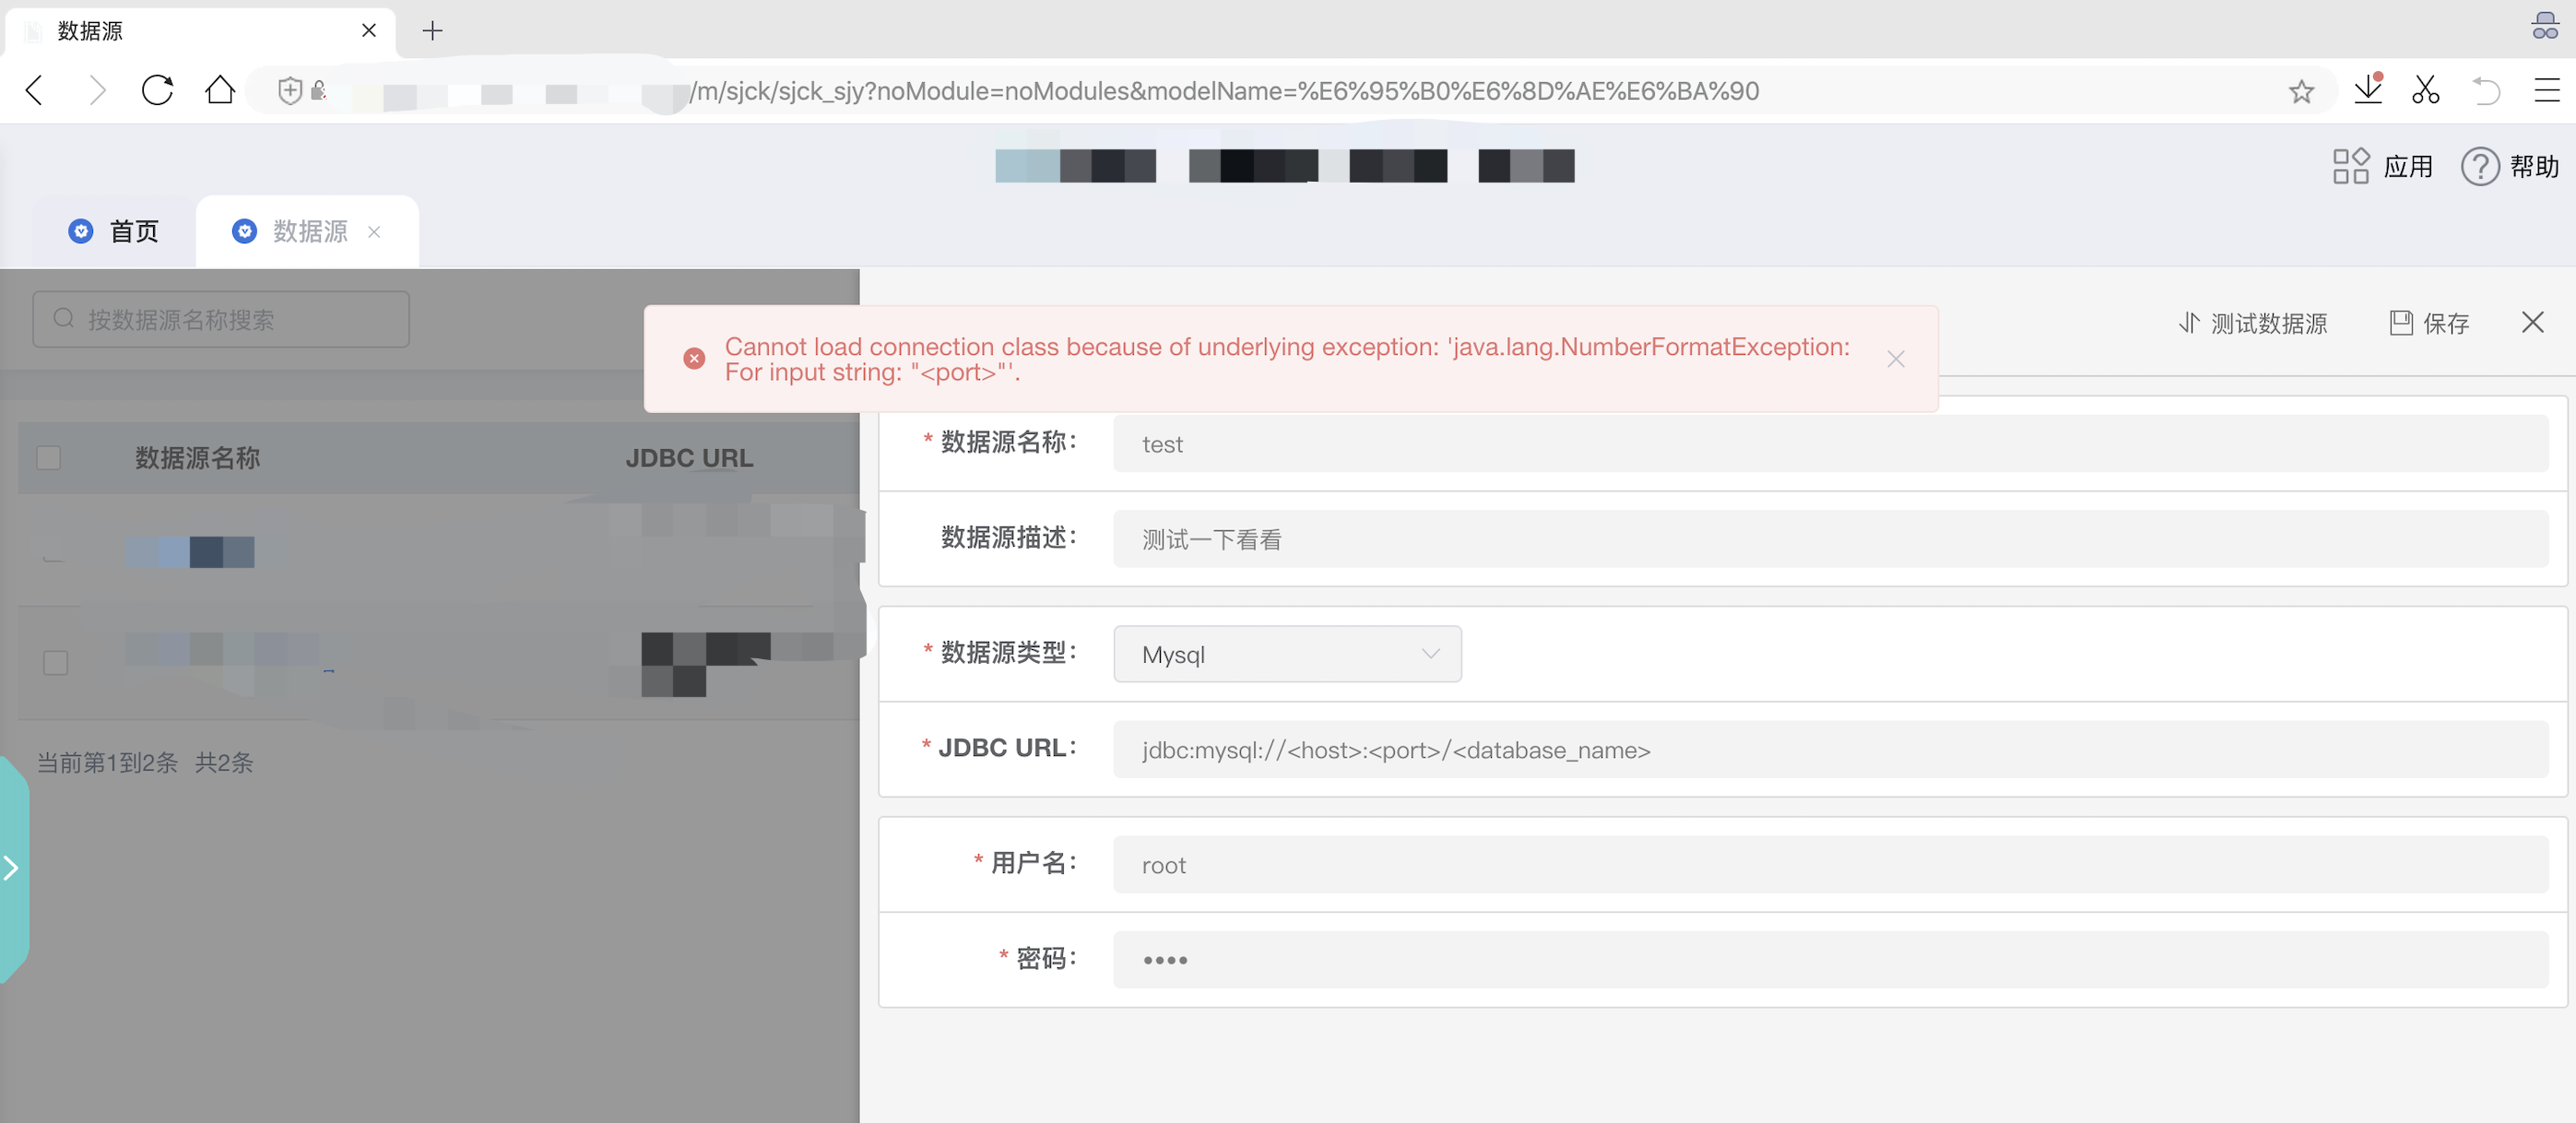
Task: Reload the page with the browser refresh icon
Action: tap(157, 90)
